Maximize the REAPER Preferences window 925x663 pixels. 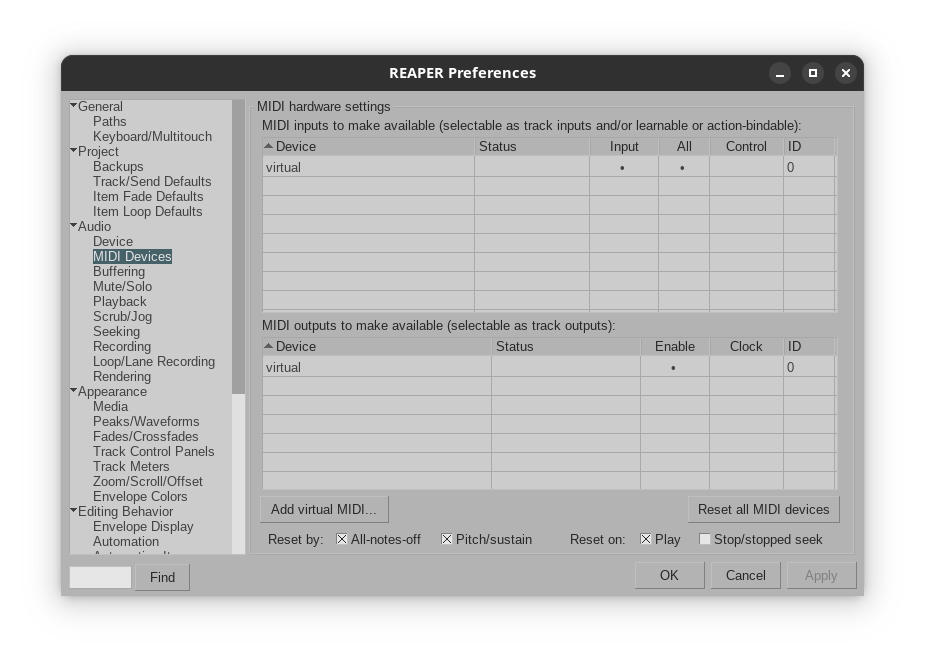click(x=813, y=73)
